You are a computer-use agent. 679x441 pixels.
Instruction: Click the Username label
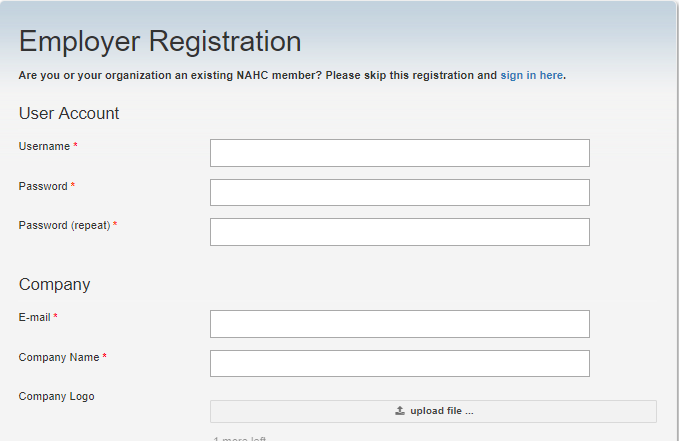(x=44, y=147)
